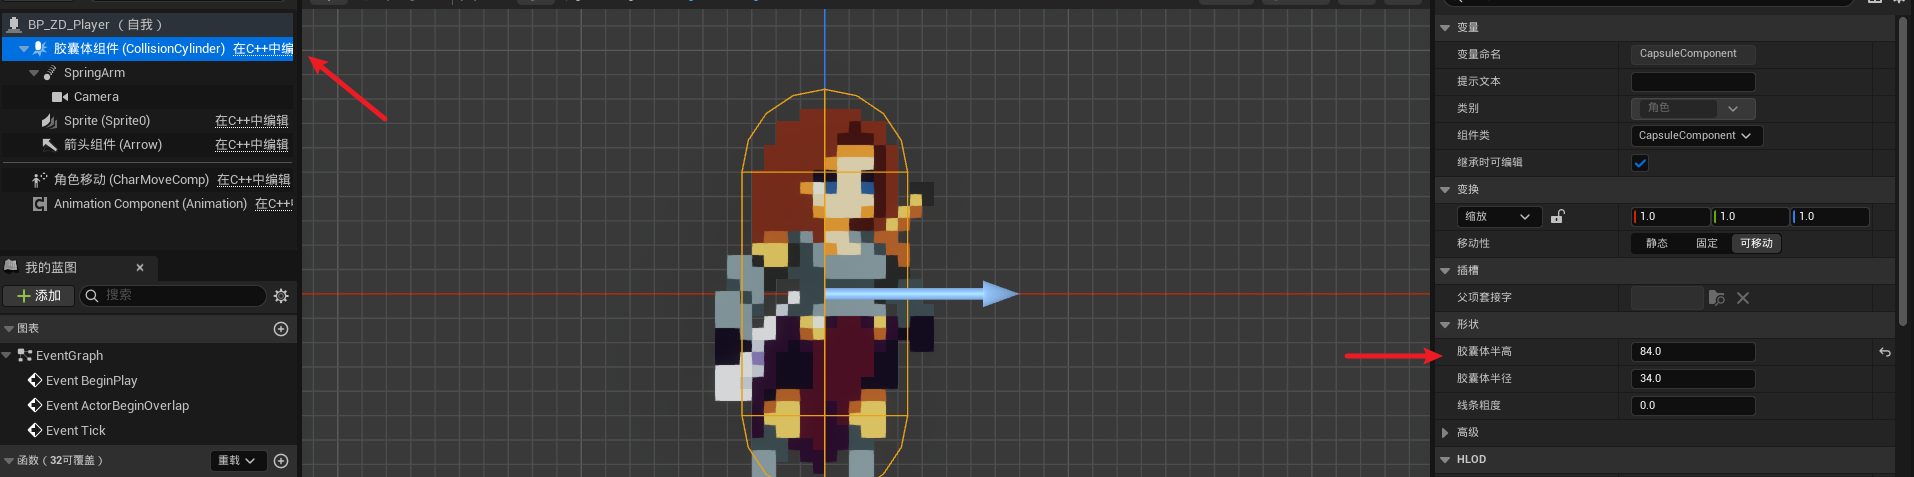The height and width of the screenshot is (477, 1914).
Task: Open the CapsuleComponent class dropdown
Action: click(1696, 136)
